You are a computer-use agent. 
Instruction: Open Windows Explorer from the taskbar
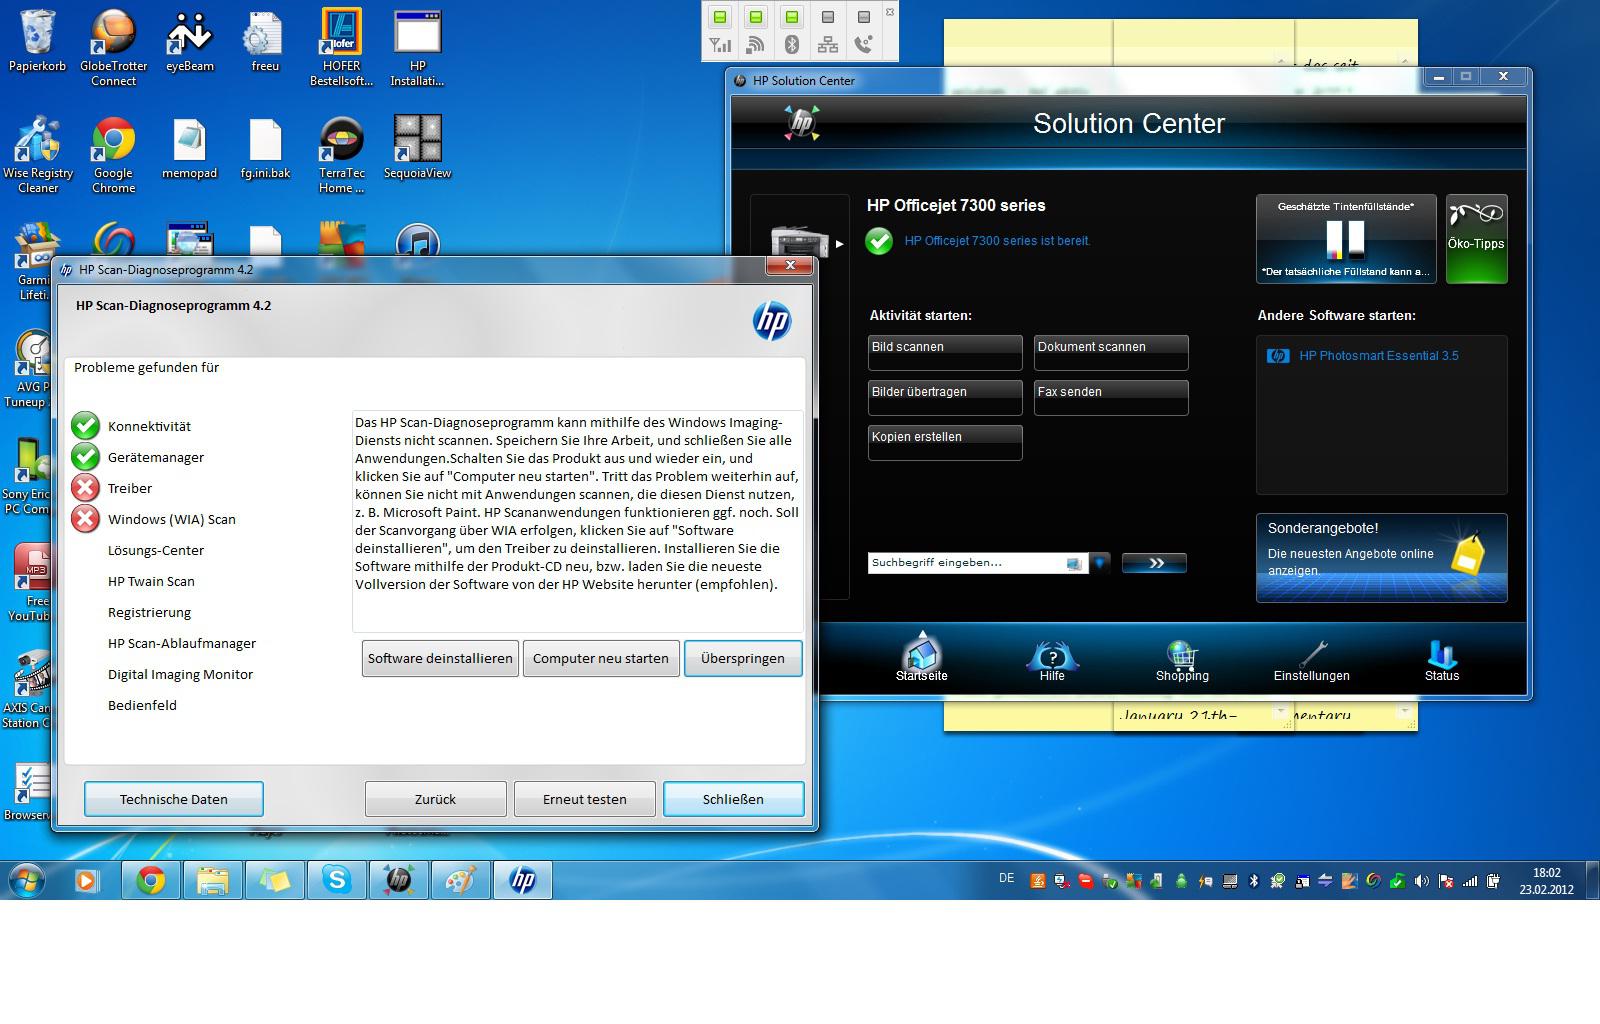212,880
